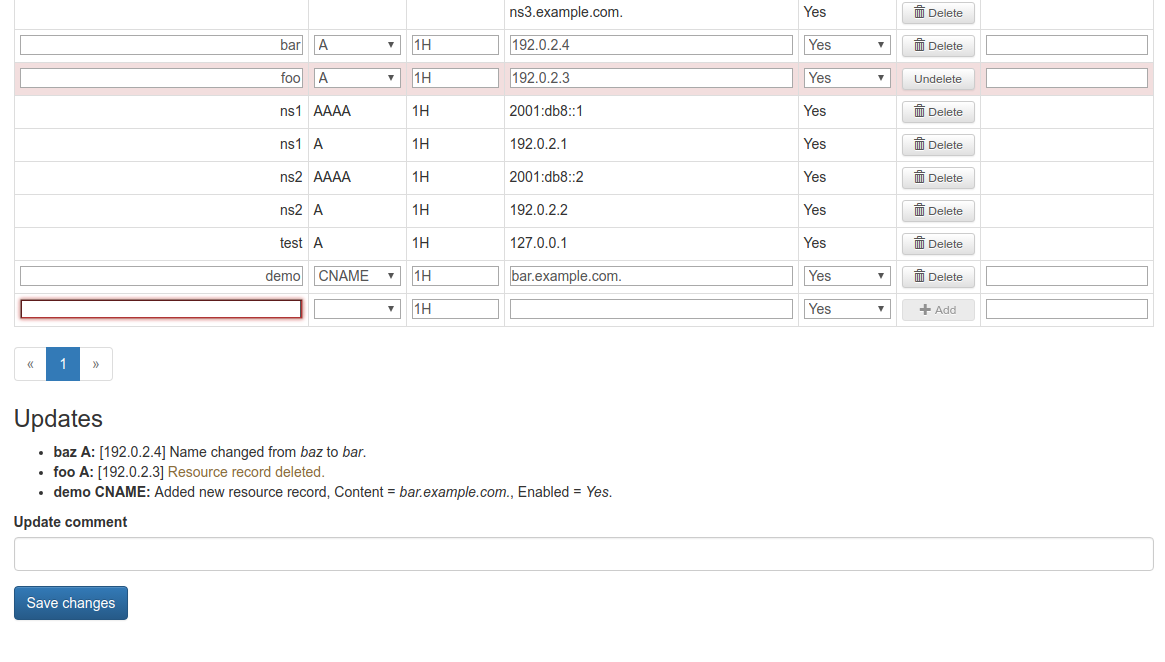Go to previous page with « button
The image size is (1165, 662).
click(x=30, y=364)
